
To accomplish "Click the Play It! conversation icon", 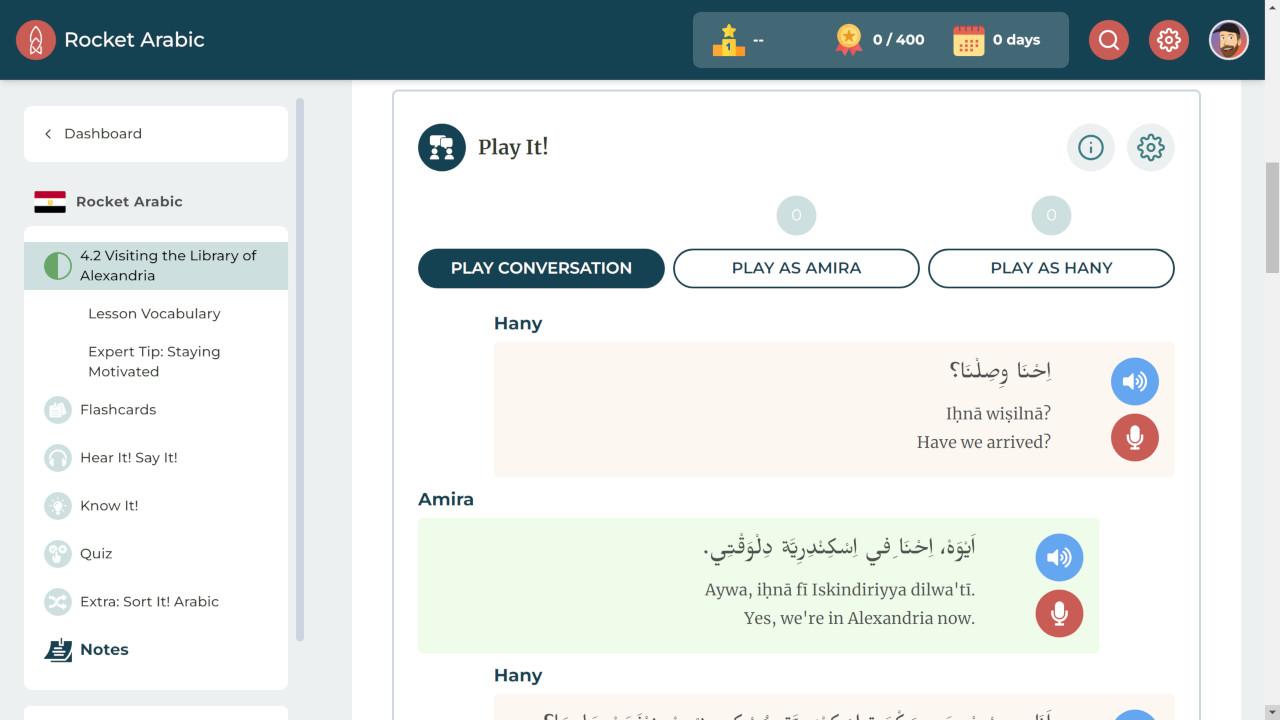I will point(442,147).
